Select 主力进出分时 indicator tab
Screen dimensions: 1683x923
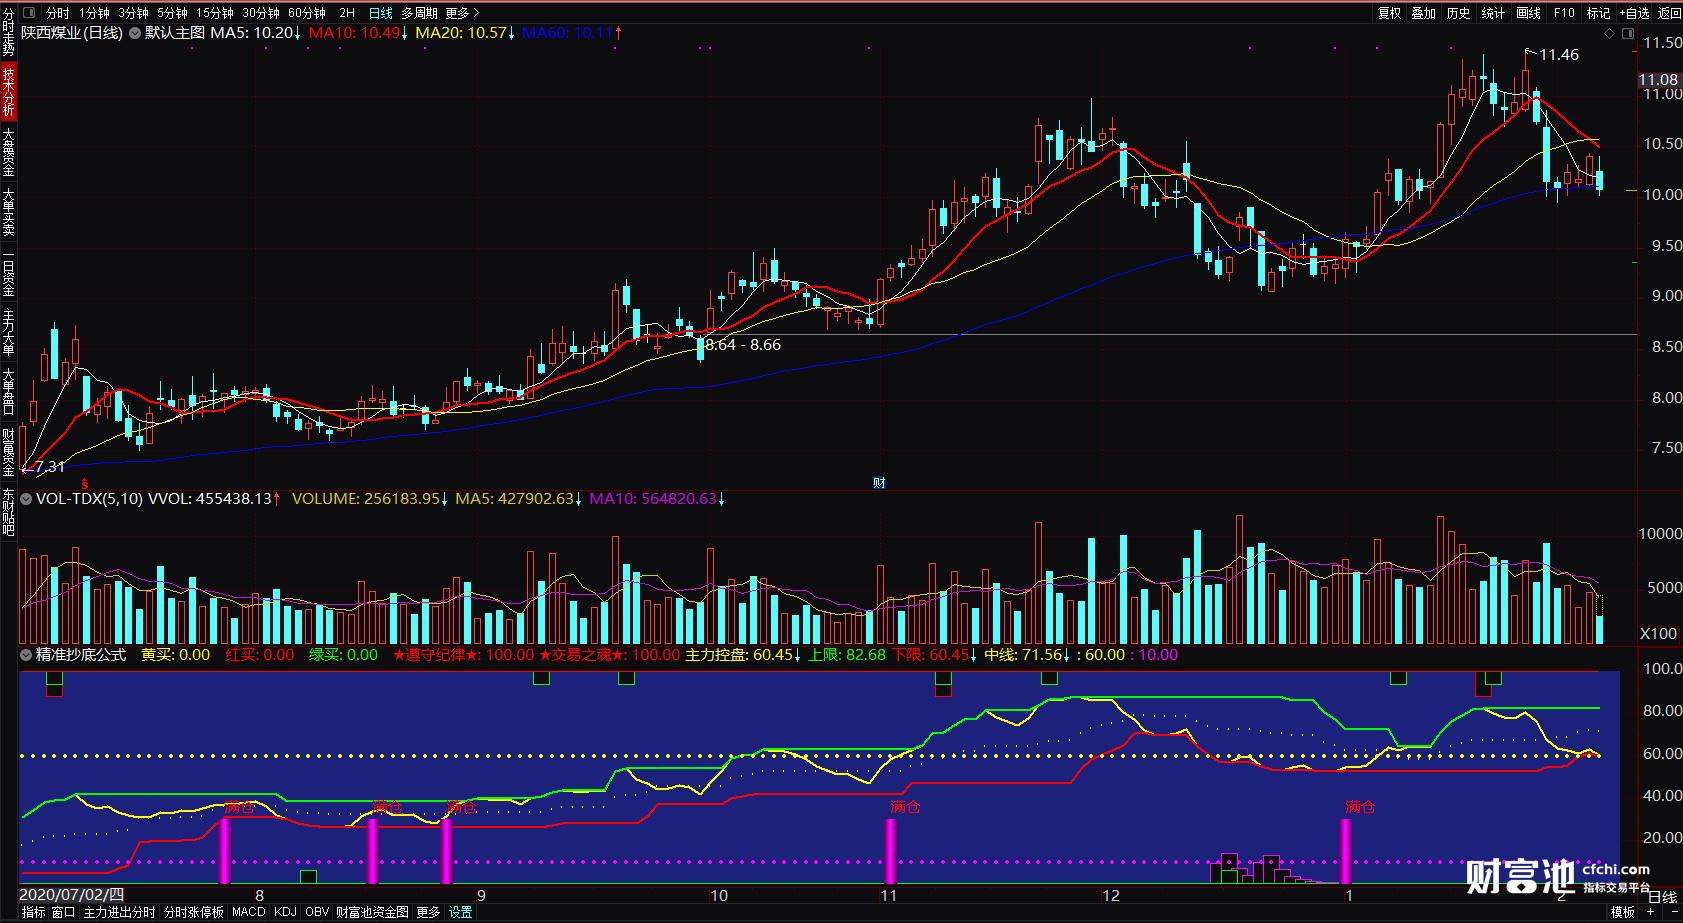pos(119,912)
